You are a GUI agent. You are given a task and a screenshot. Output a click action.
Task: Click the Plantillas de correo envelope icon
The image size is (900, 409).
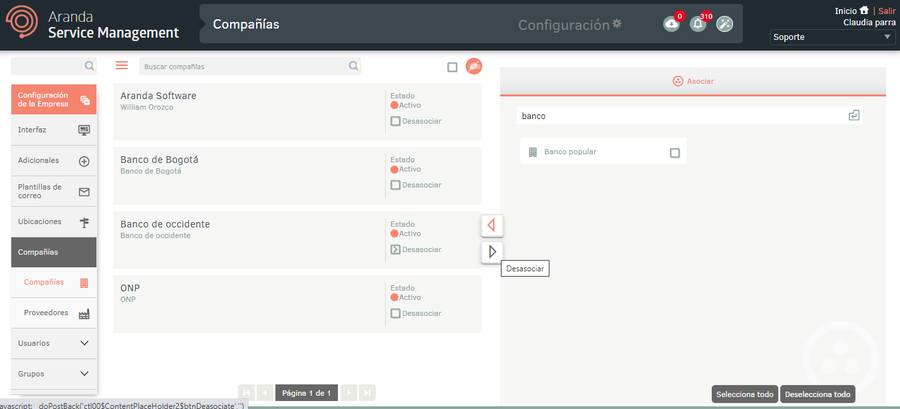tap(84, 192)
